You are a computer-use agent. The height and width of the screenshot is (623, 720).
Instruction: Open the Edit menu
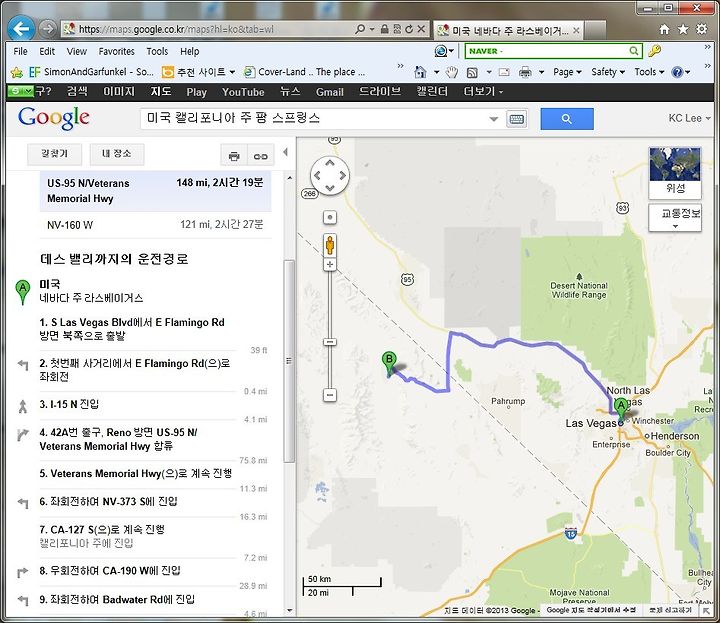click(47, 51)
